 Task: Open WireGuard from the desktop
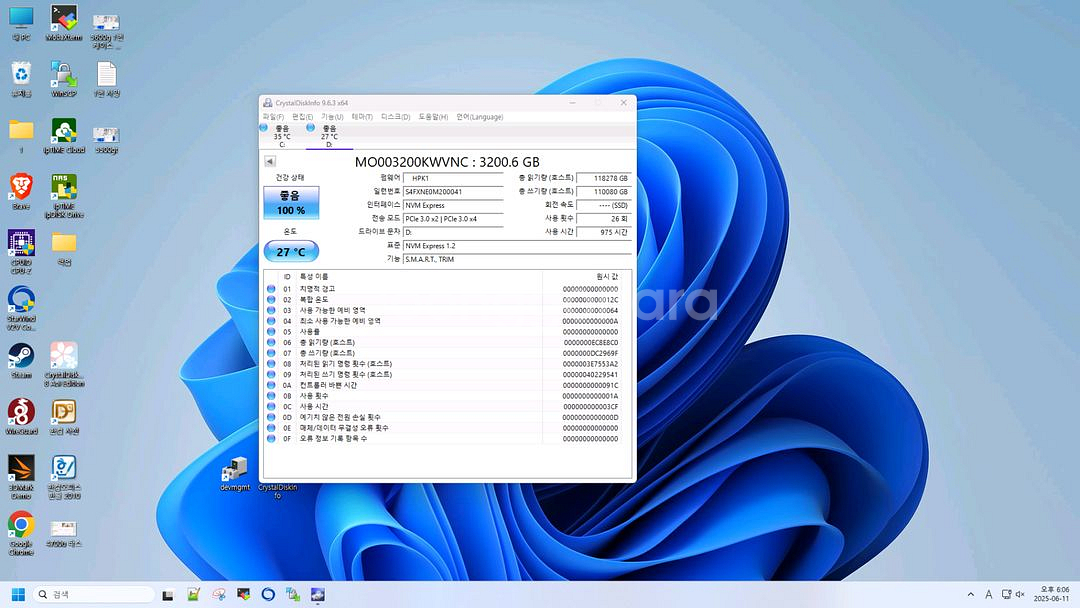click(20, 410)
